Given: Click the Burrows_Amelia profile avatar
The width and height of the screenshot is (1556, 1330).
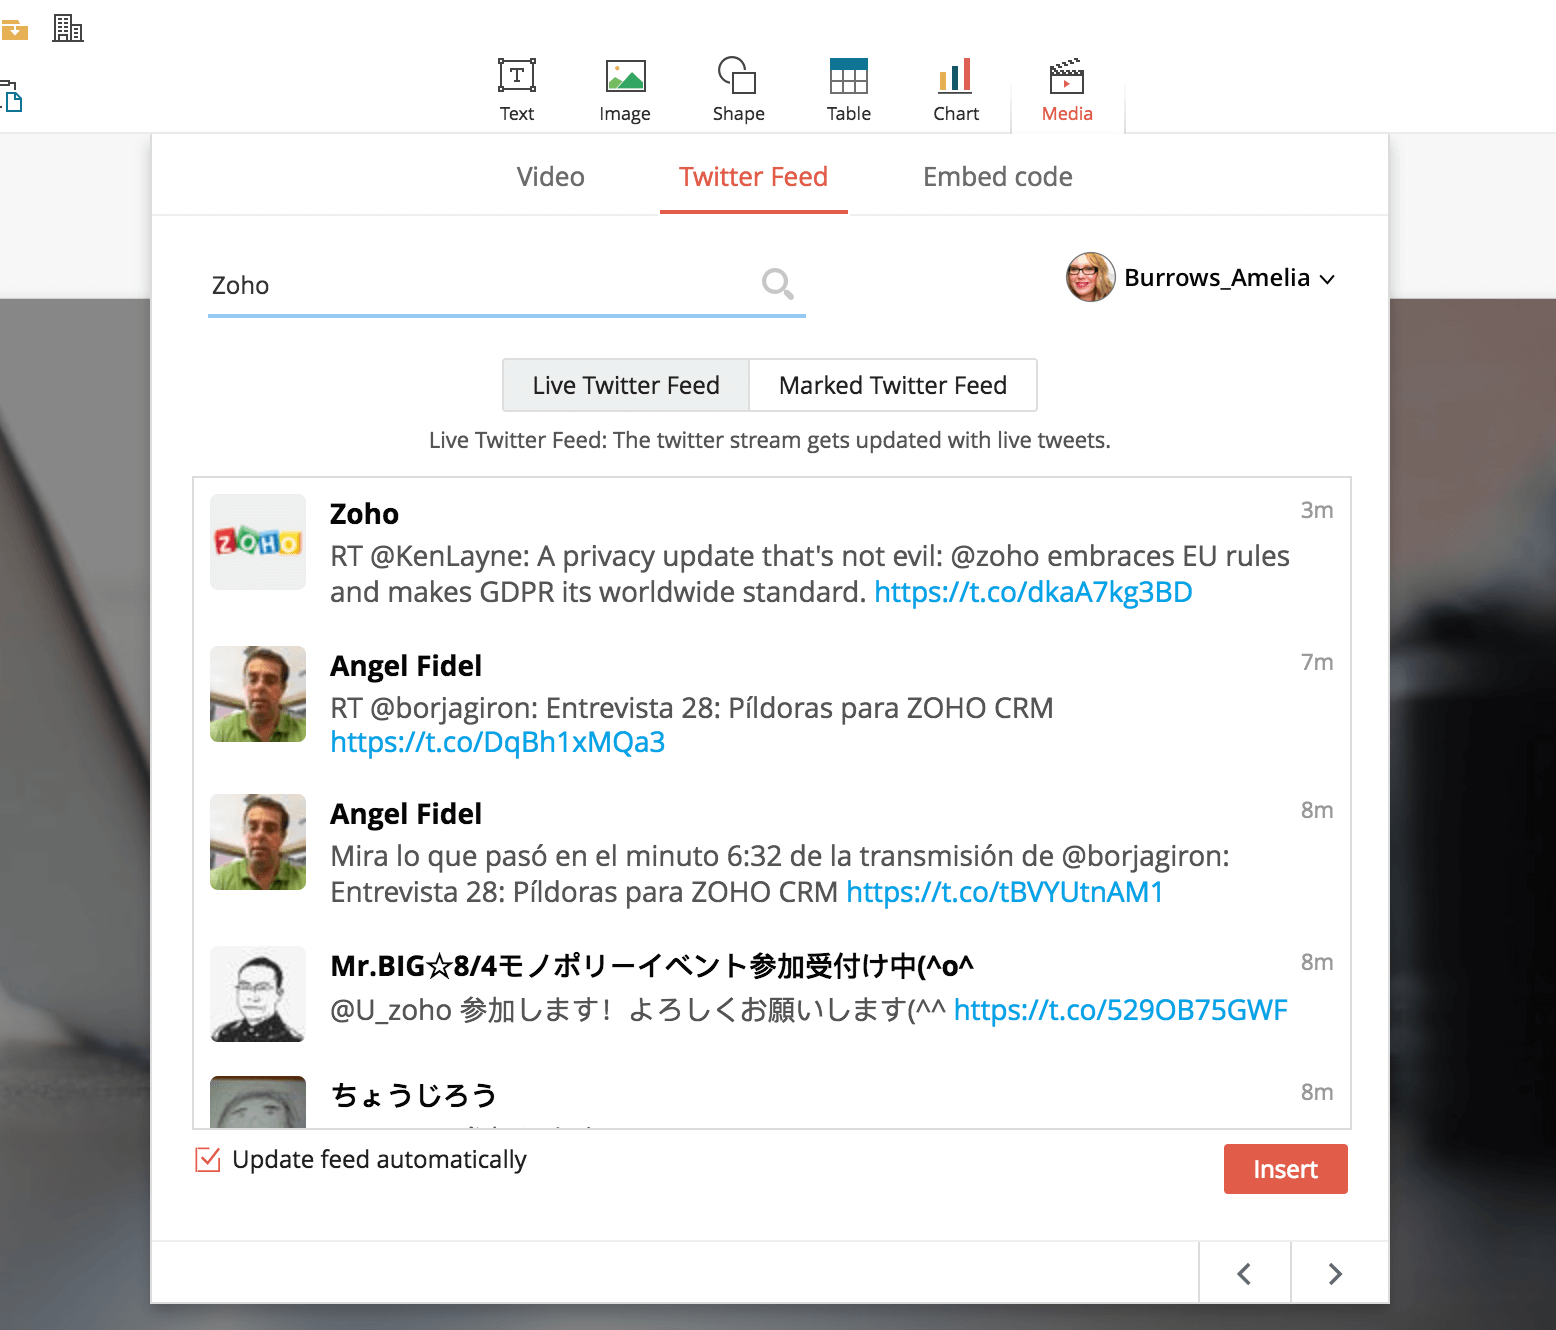Looking at the screenshot, I should pos(1090,277).
